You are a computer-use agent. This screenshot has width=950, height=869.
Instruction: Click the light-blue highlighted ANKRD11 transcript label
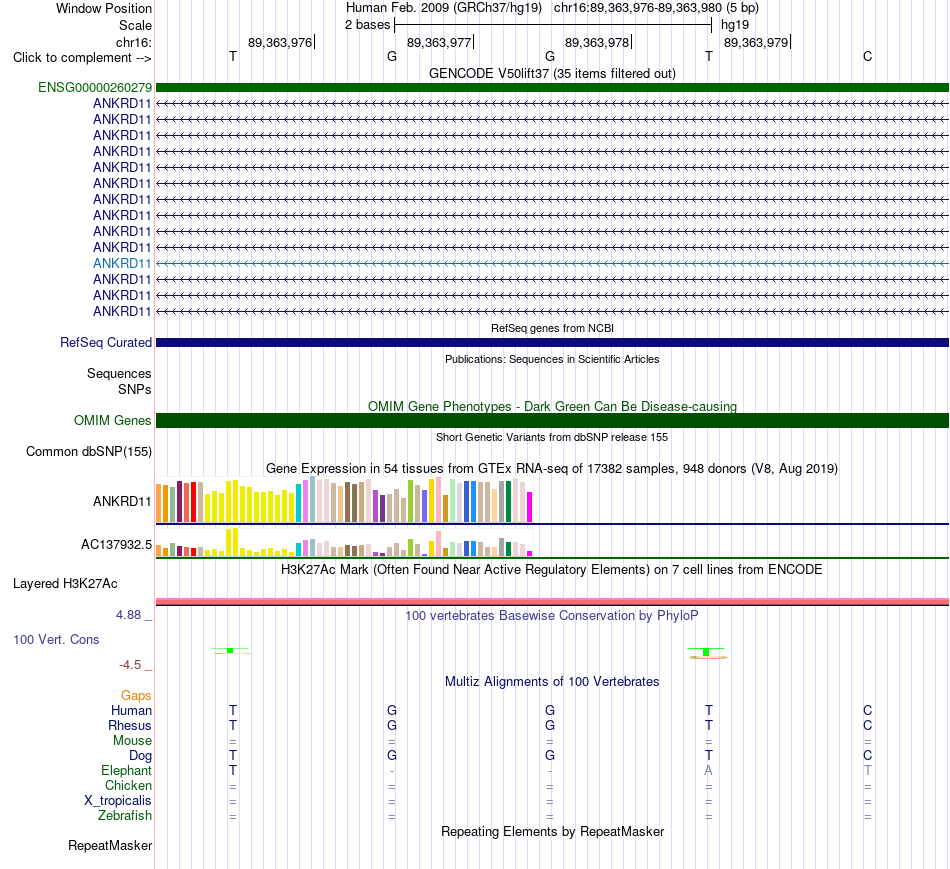pos(122,263)
